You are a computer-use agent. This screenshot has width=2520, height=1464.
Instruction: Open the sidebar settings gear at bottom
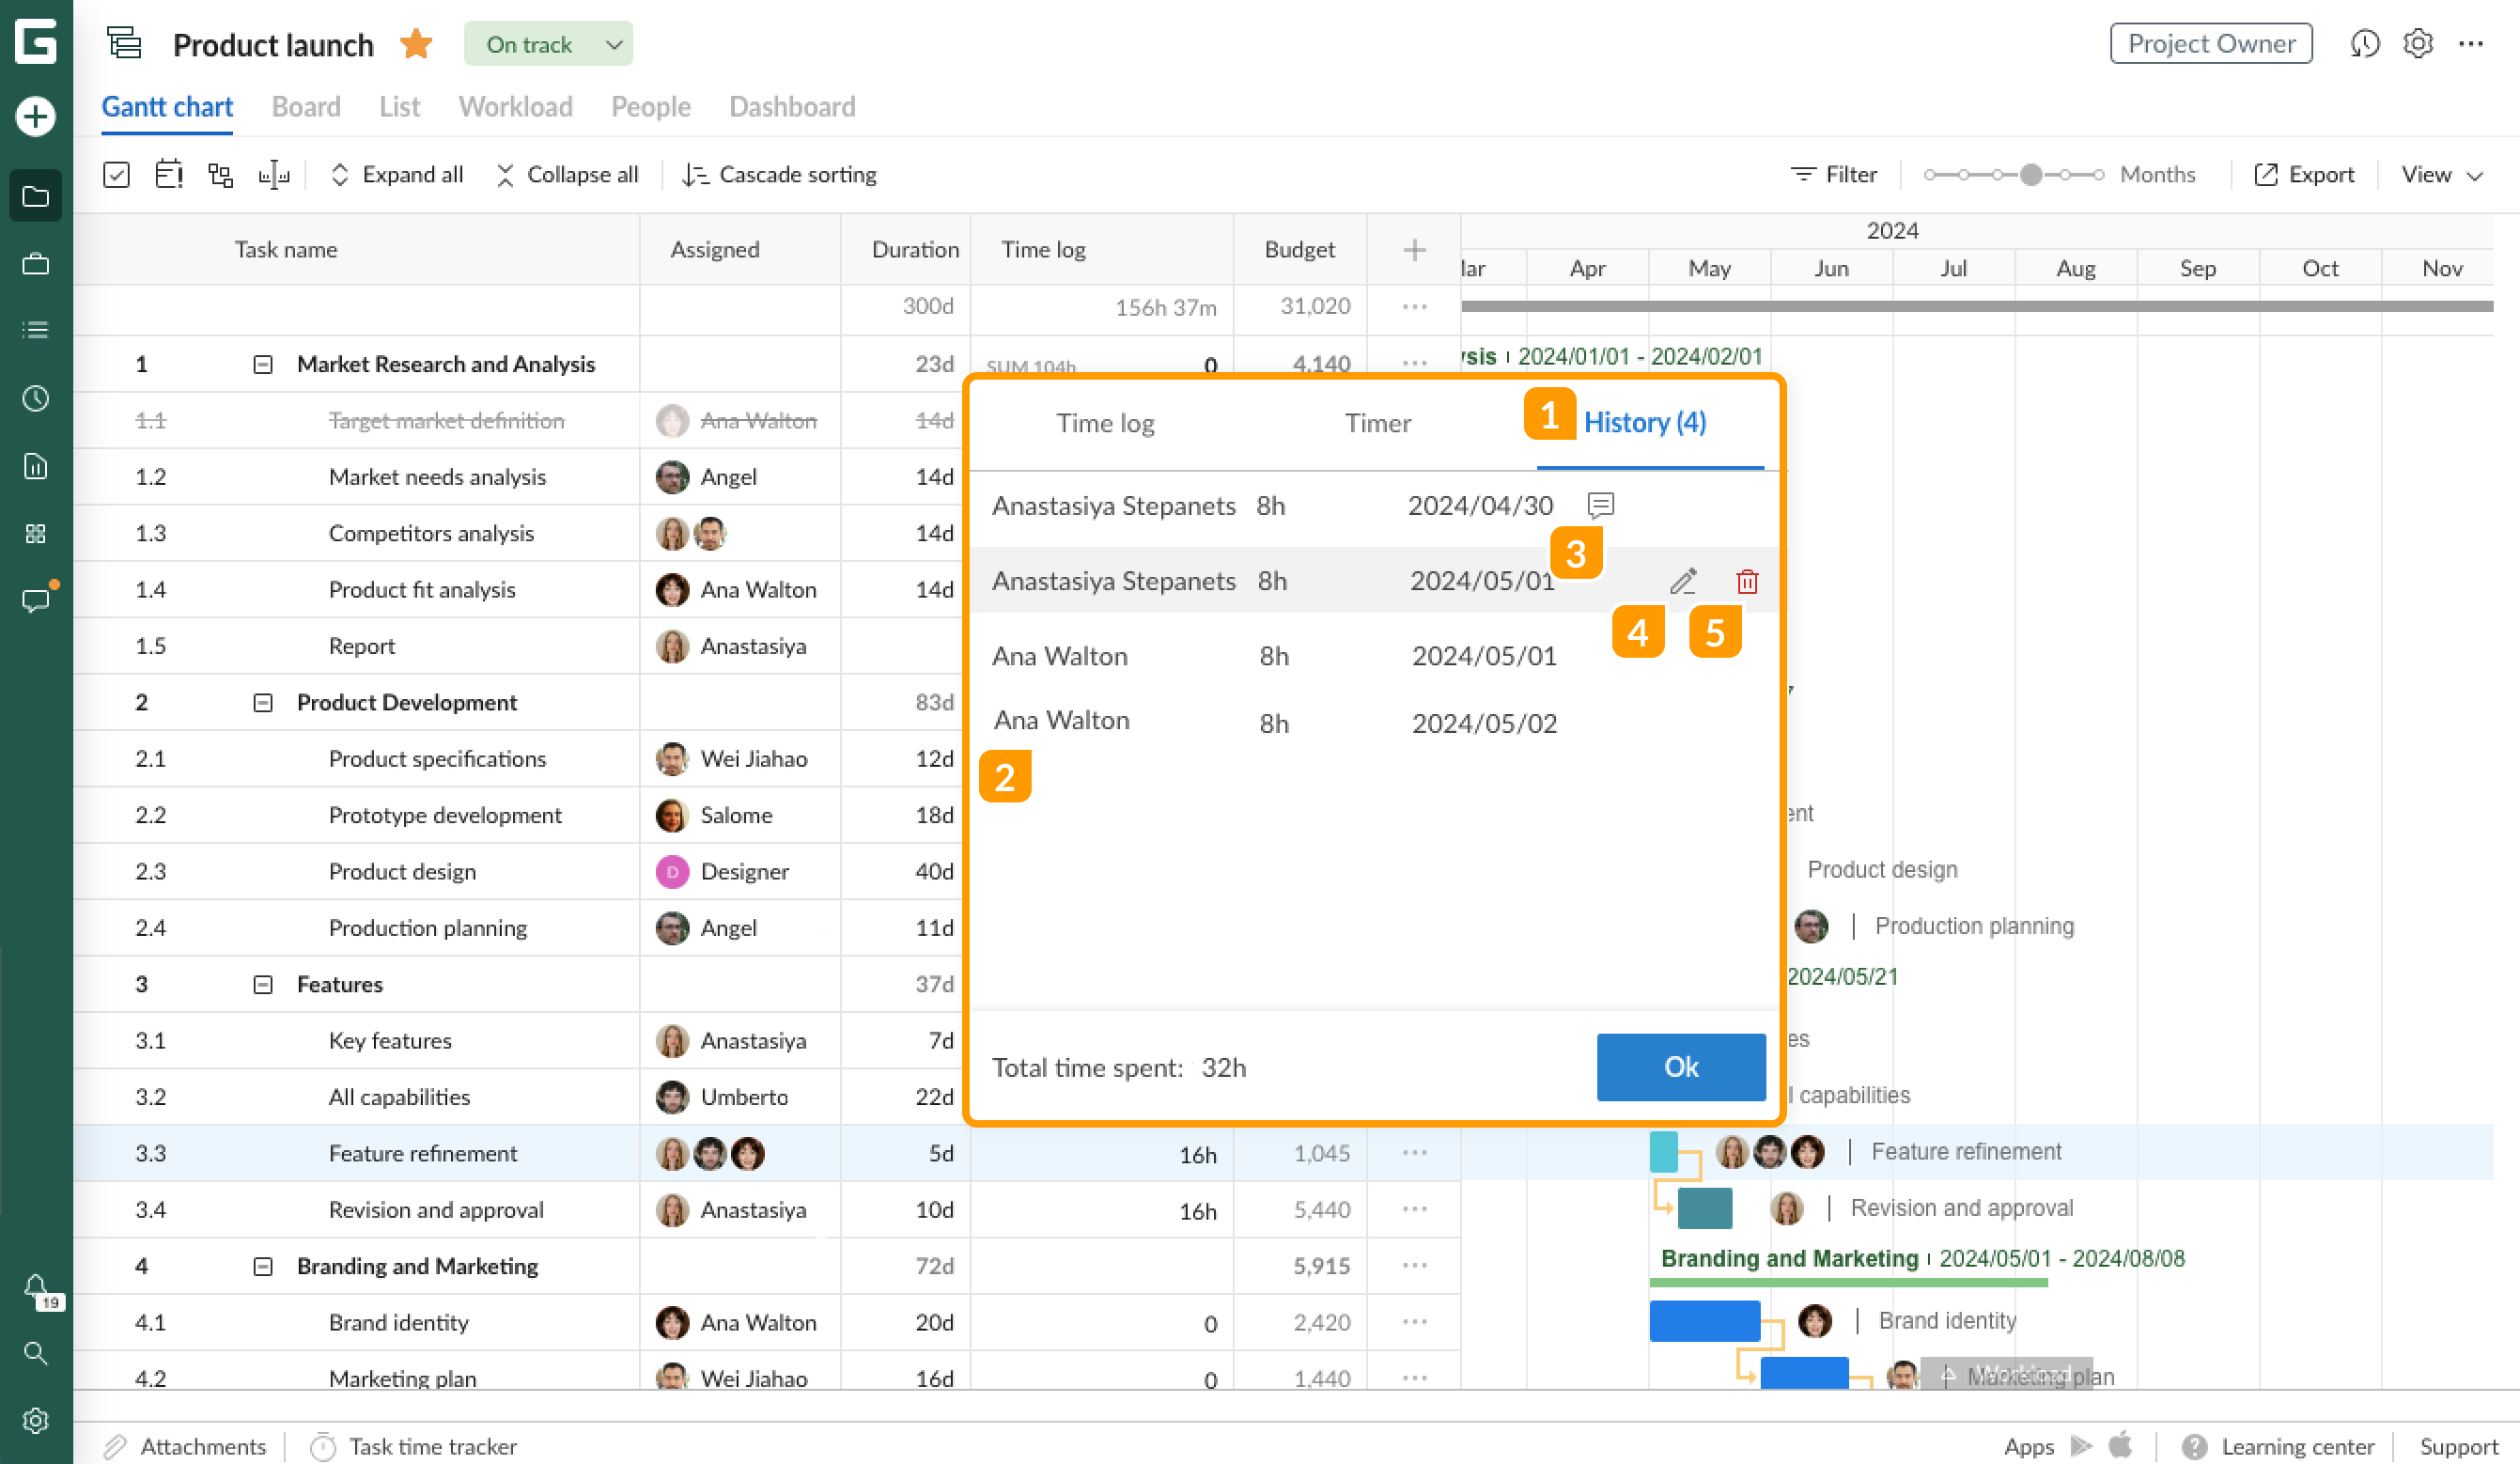pyautogui.click(x=36, y=1421)
